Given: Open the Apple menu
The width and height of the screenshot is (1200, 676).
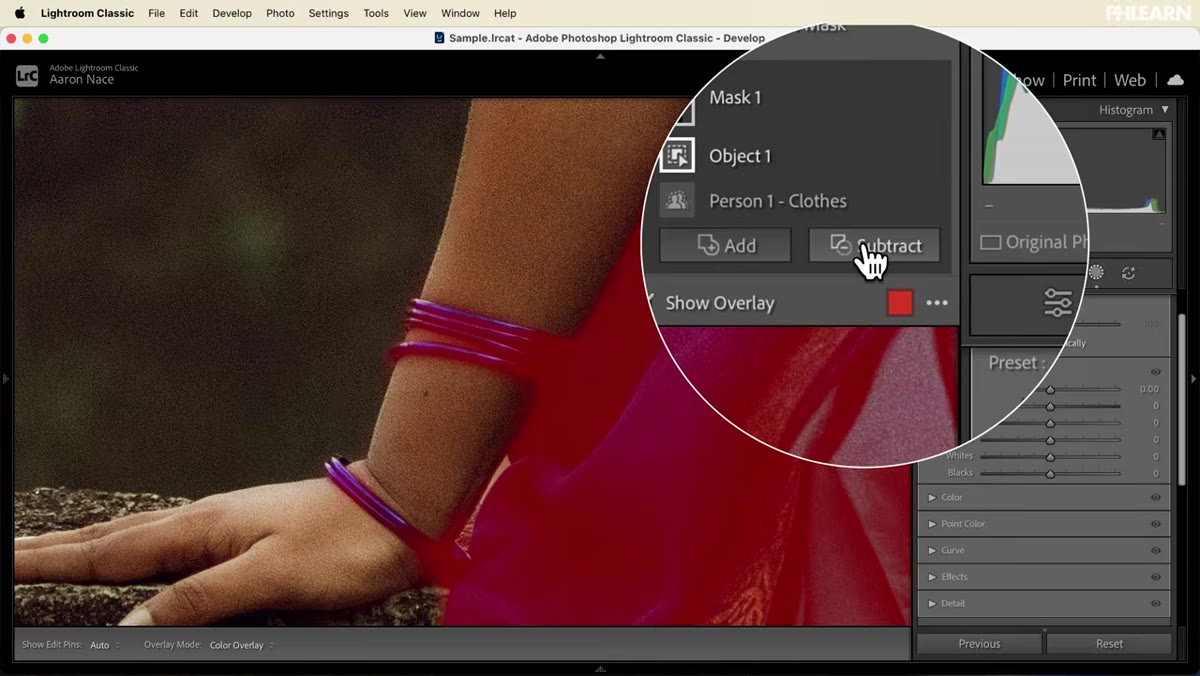Looking at the screenshot, I should [x=19, y=13].
